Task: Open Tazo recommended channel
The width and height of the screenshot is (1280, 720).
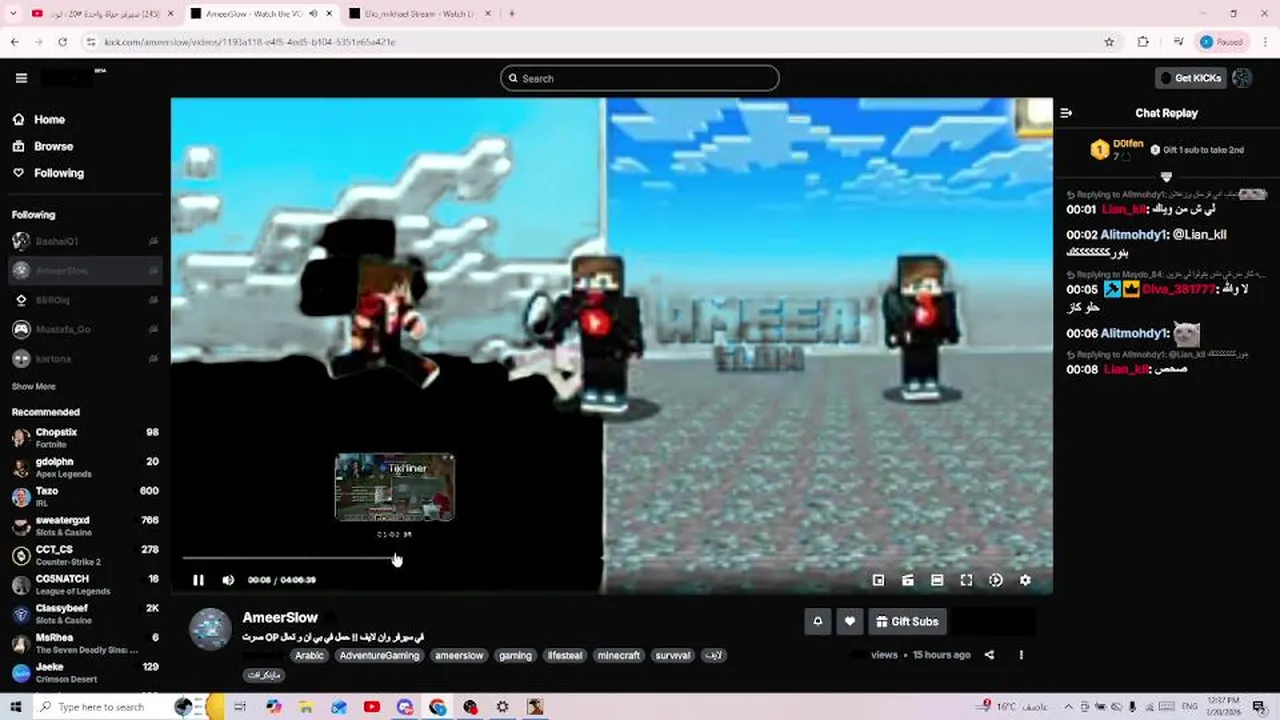Action: [85, 497]
